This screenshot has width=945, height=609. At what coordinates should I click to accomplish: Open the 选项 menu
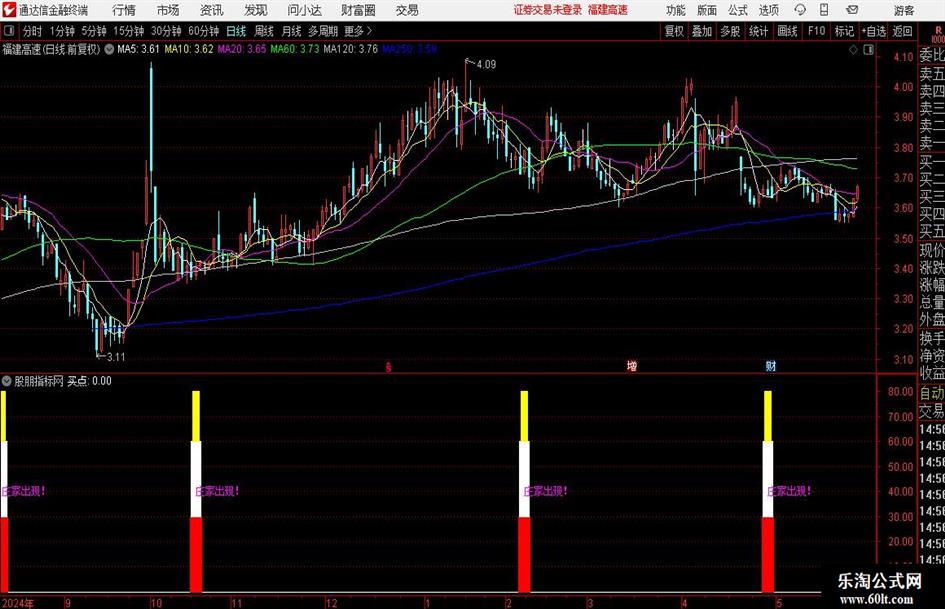[768, 10]
